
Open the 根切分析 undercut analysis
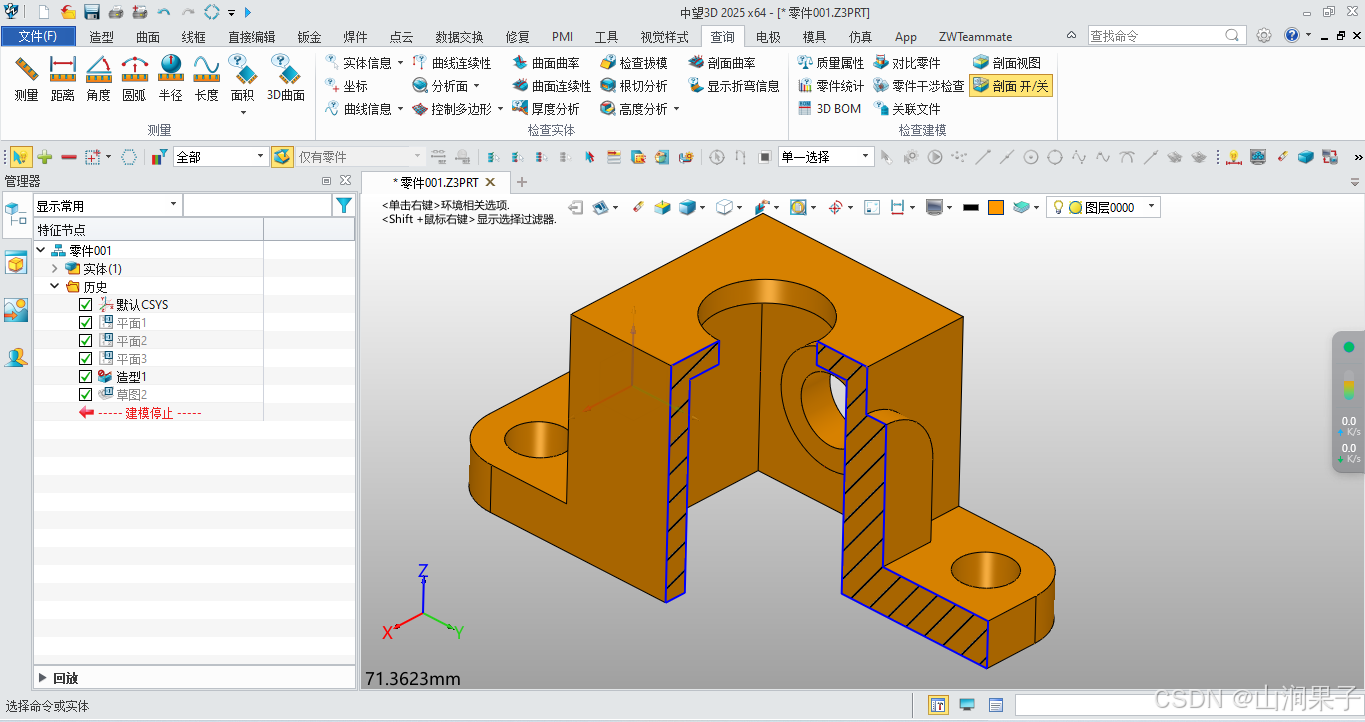point(634,86)
